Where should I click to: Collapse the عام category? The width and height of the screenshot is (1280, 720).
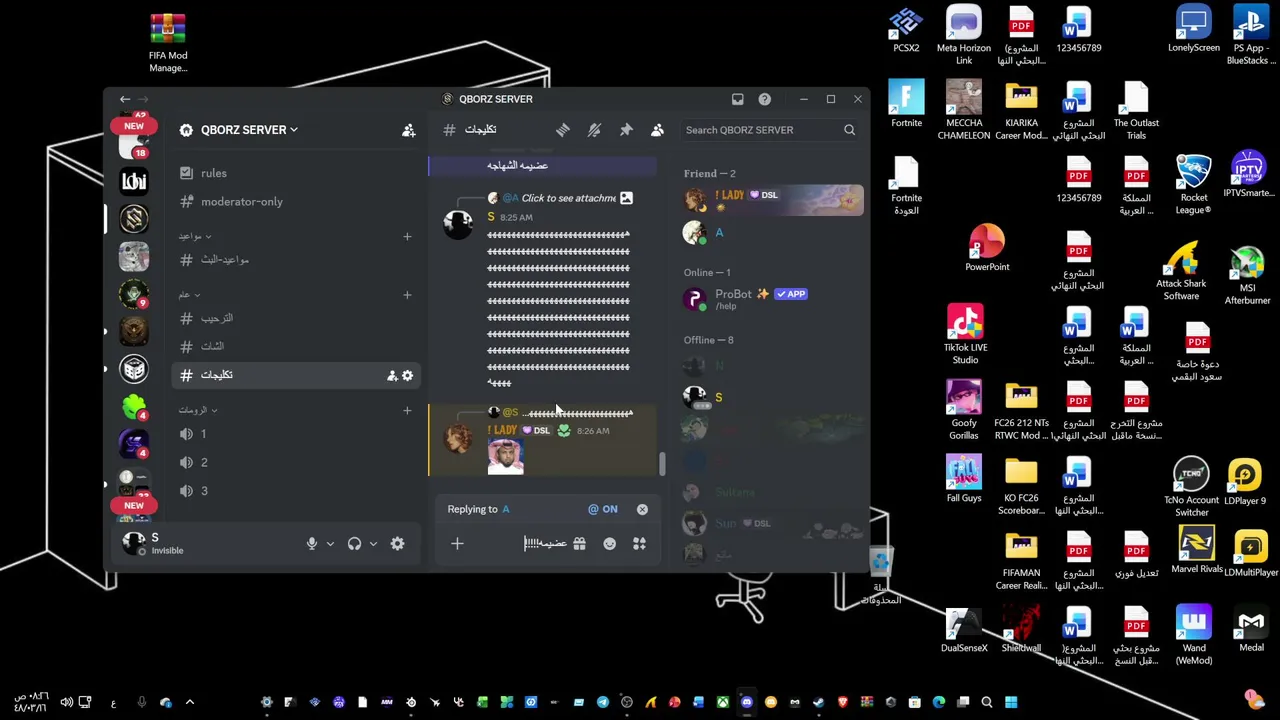(x=189, y=295)
